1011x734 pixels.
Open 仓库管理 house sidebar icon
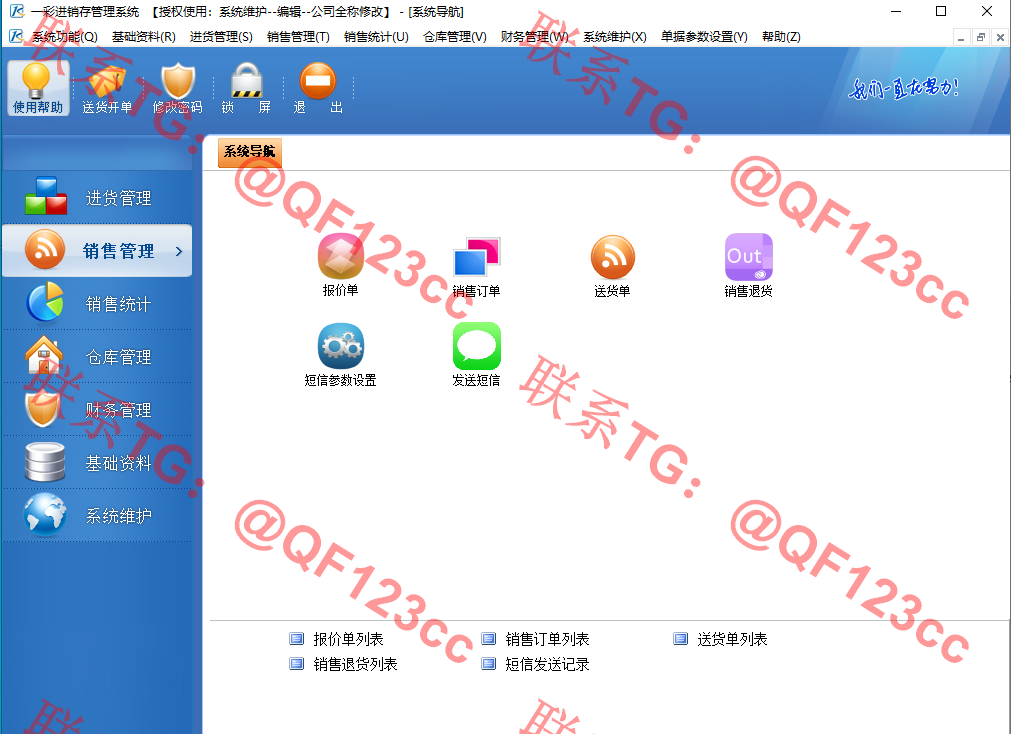(x=44, y=355)
